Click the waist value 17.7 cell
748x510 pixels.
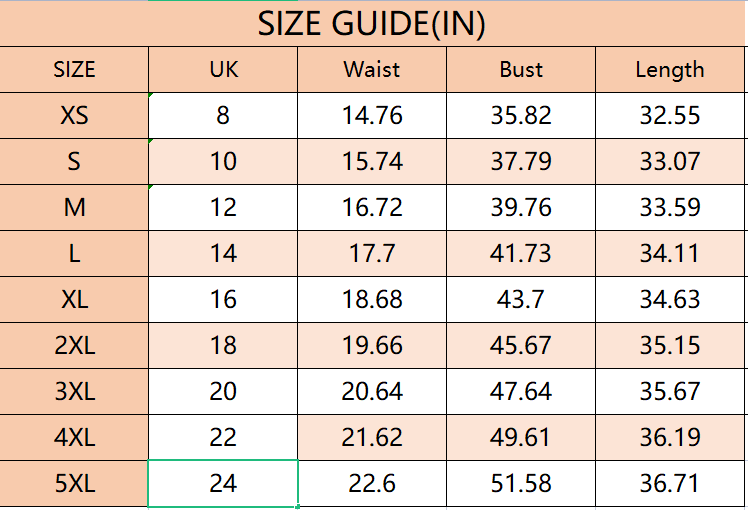[x=372, y=253]
